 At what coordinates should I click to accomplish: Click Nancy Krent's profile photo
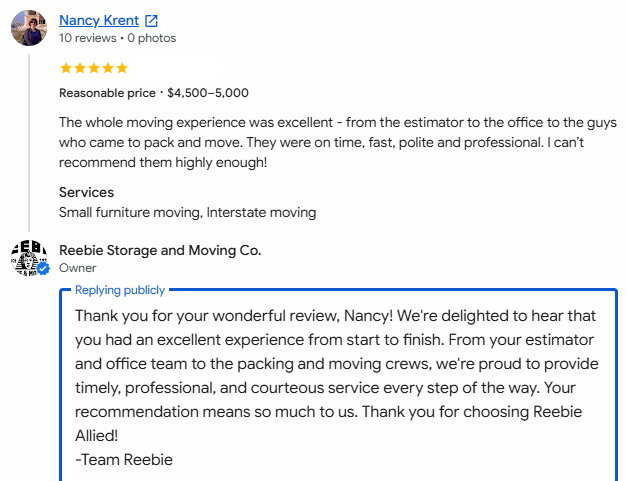(29, 28)
